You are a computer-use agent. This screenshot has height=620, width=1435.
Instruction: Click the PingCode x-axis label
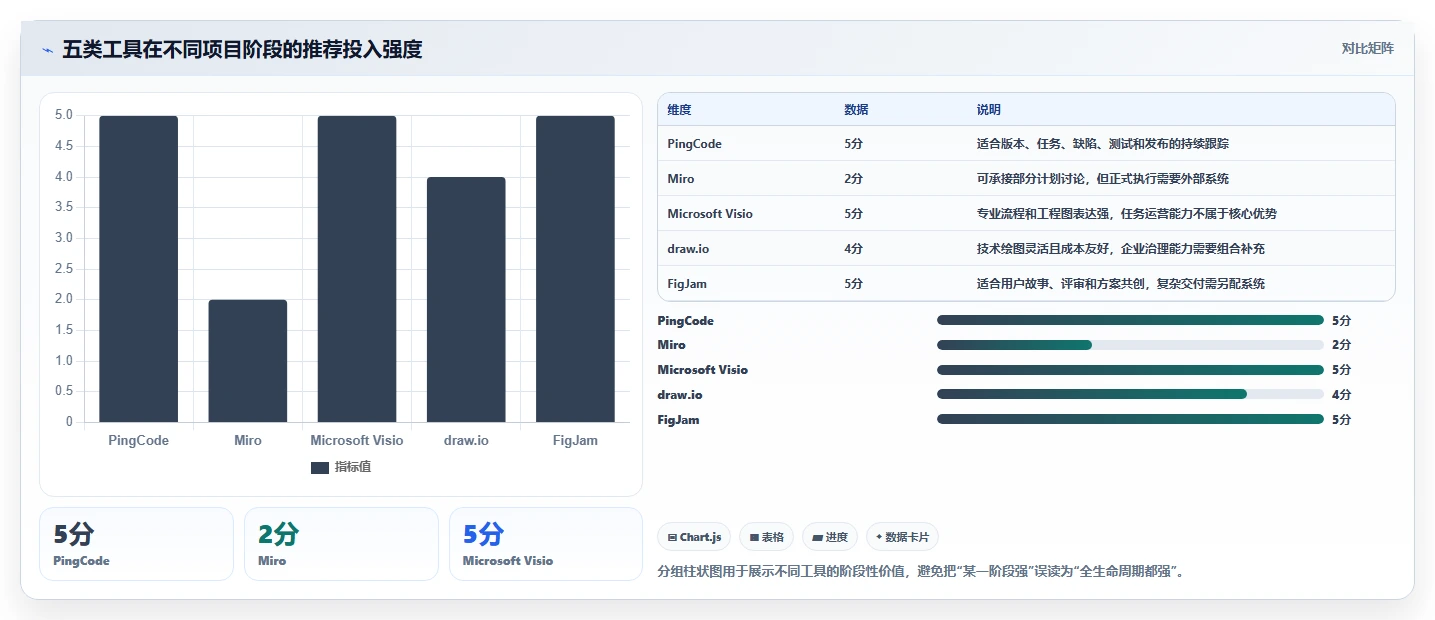click(138, 440)
